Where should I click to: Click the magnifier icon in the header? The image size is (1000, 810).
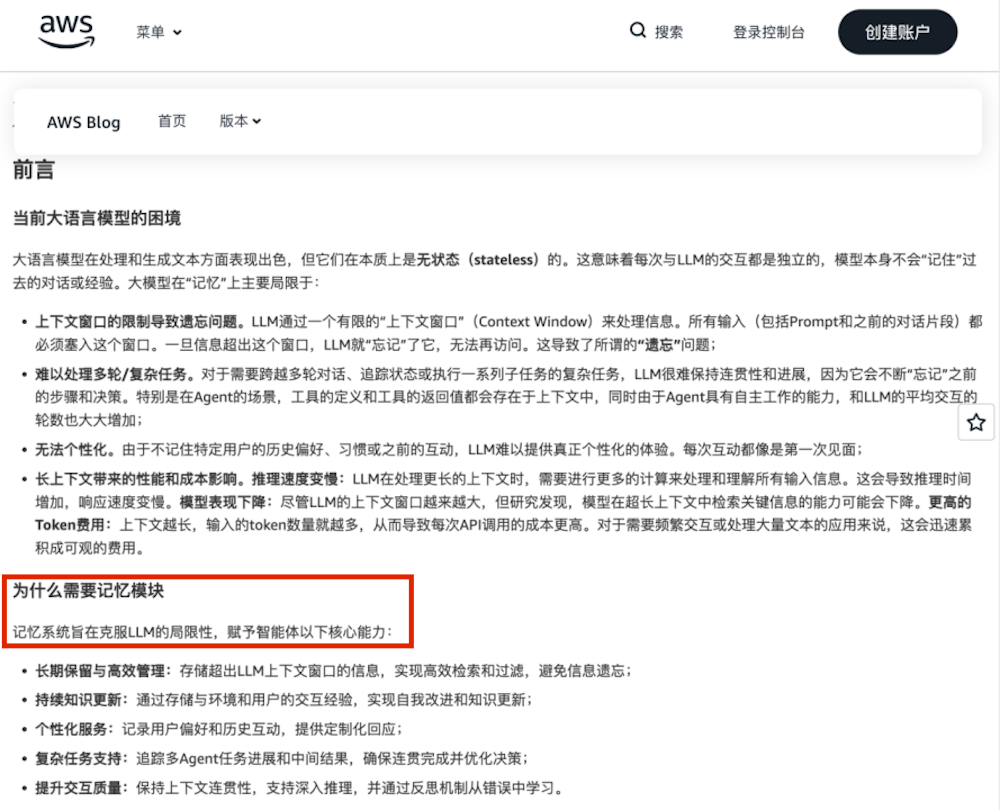point(639,31)
